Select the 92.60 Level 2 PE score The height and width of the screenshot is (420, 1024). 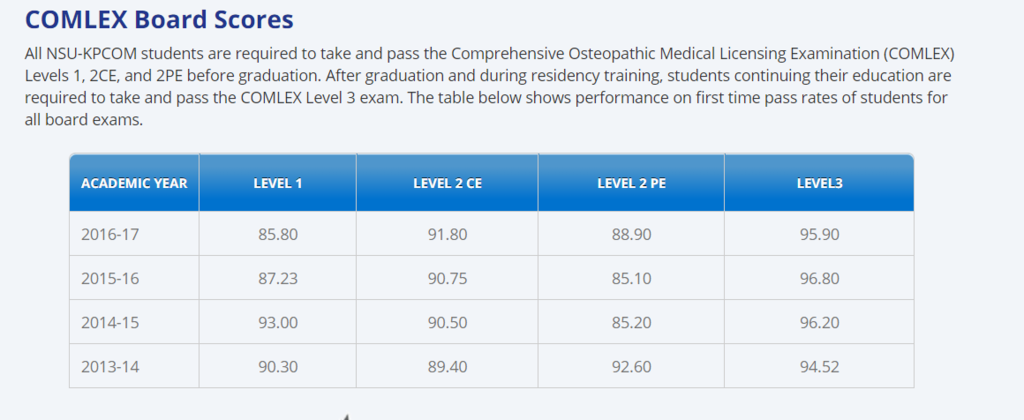pyautogui.click(x=631, y=367)
